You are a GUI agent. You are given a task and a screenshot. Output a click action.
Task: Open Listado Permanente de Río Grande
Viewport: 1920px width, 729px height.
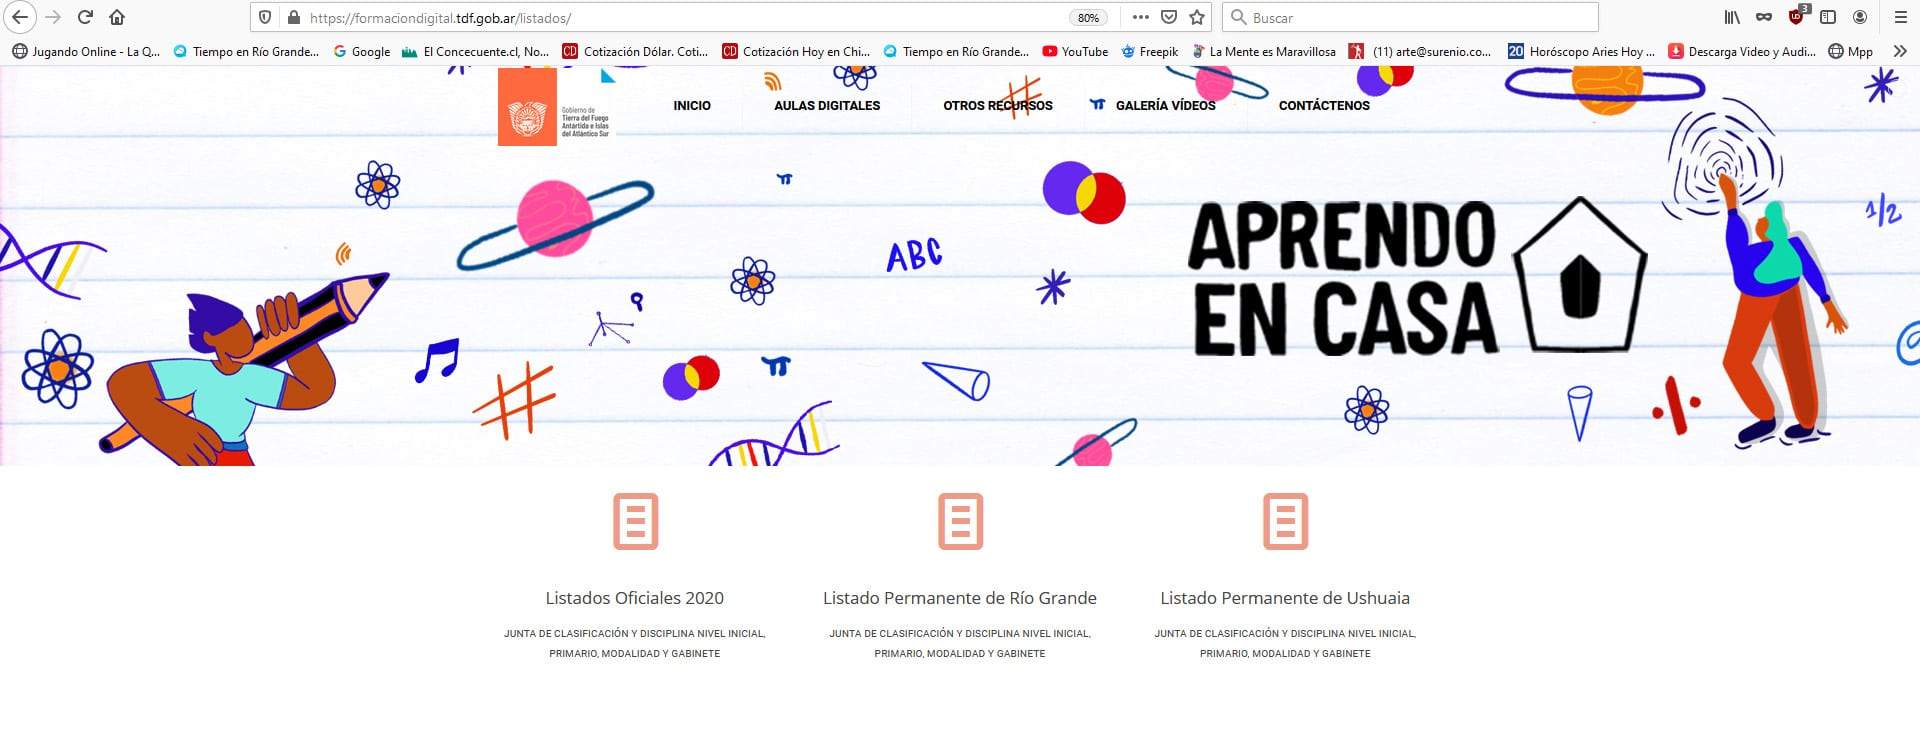click(x=959, y=598)
